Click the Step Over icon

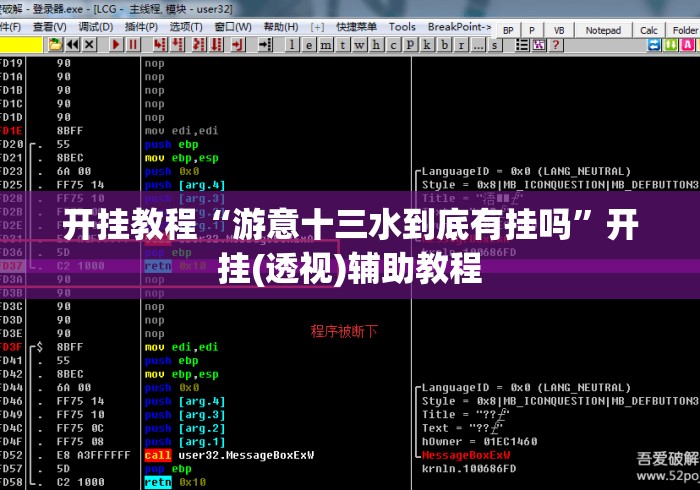point(178,45)
